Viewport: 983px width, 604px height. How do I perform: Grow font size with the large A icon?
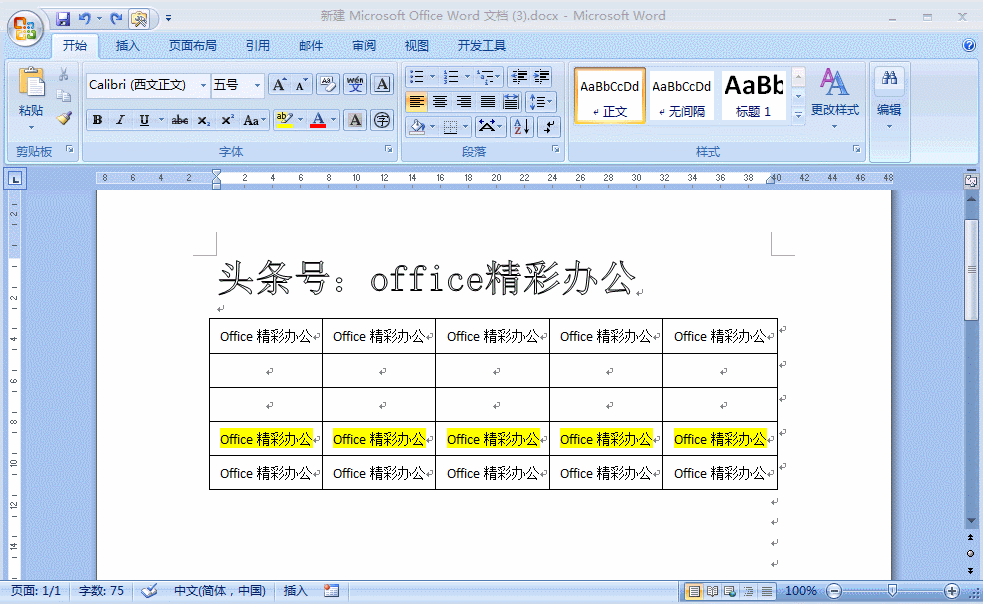tap(280, 85)
